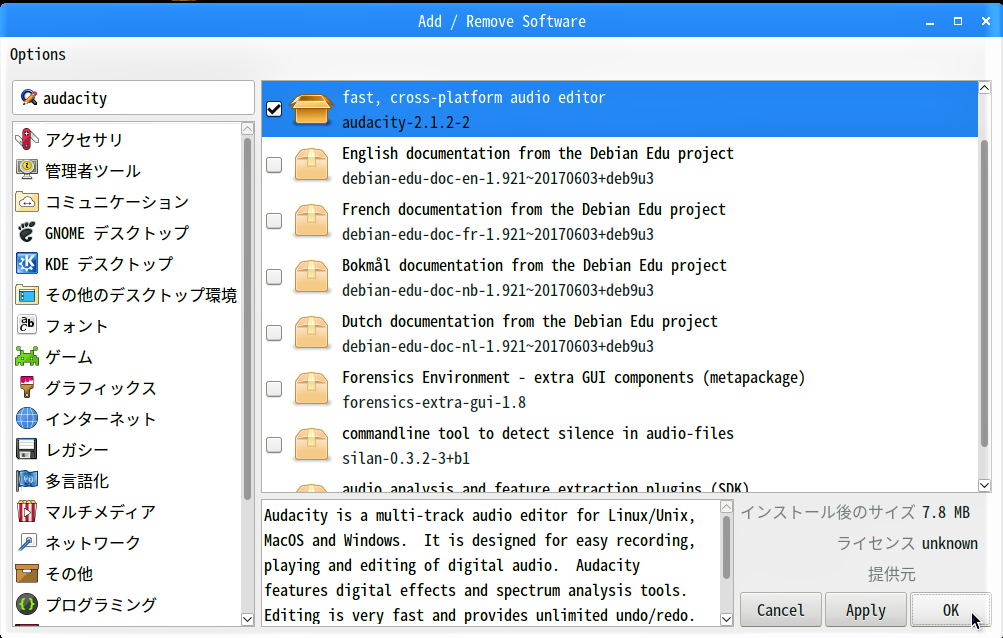Click the up arrow of the package list scrollbar
This screenshot has height=638, width=1003.
click(984, 88)
